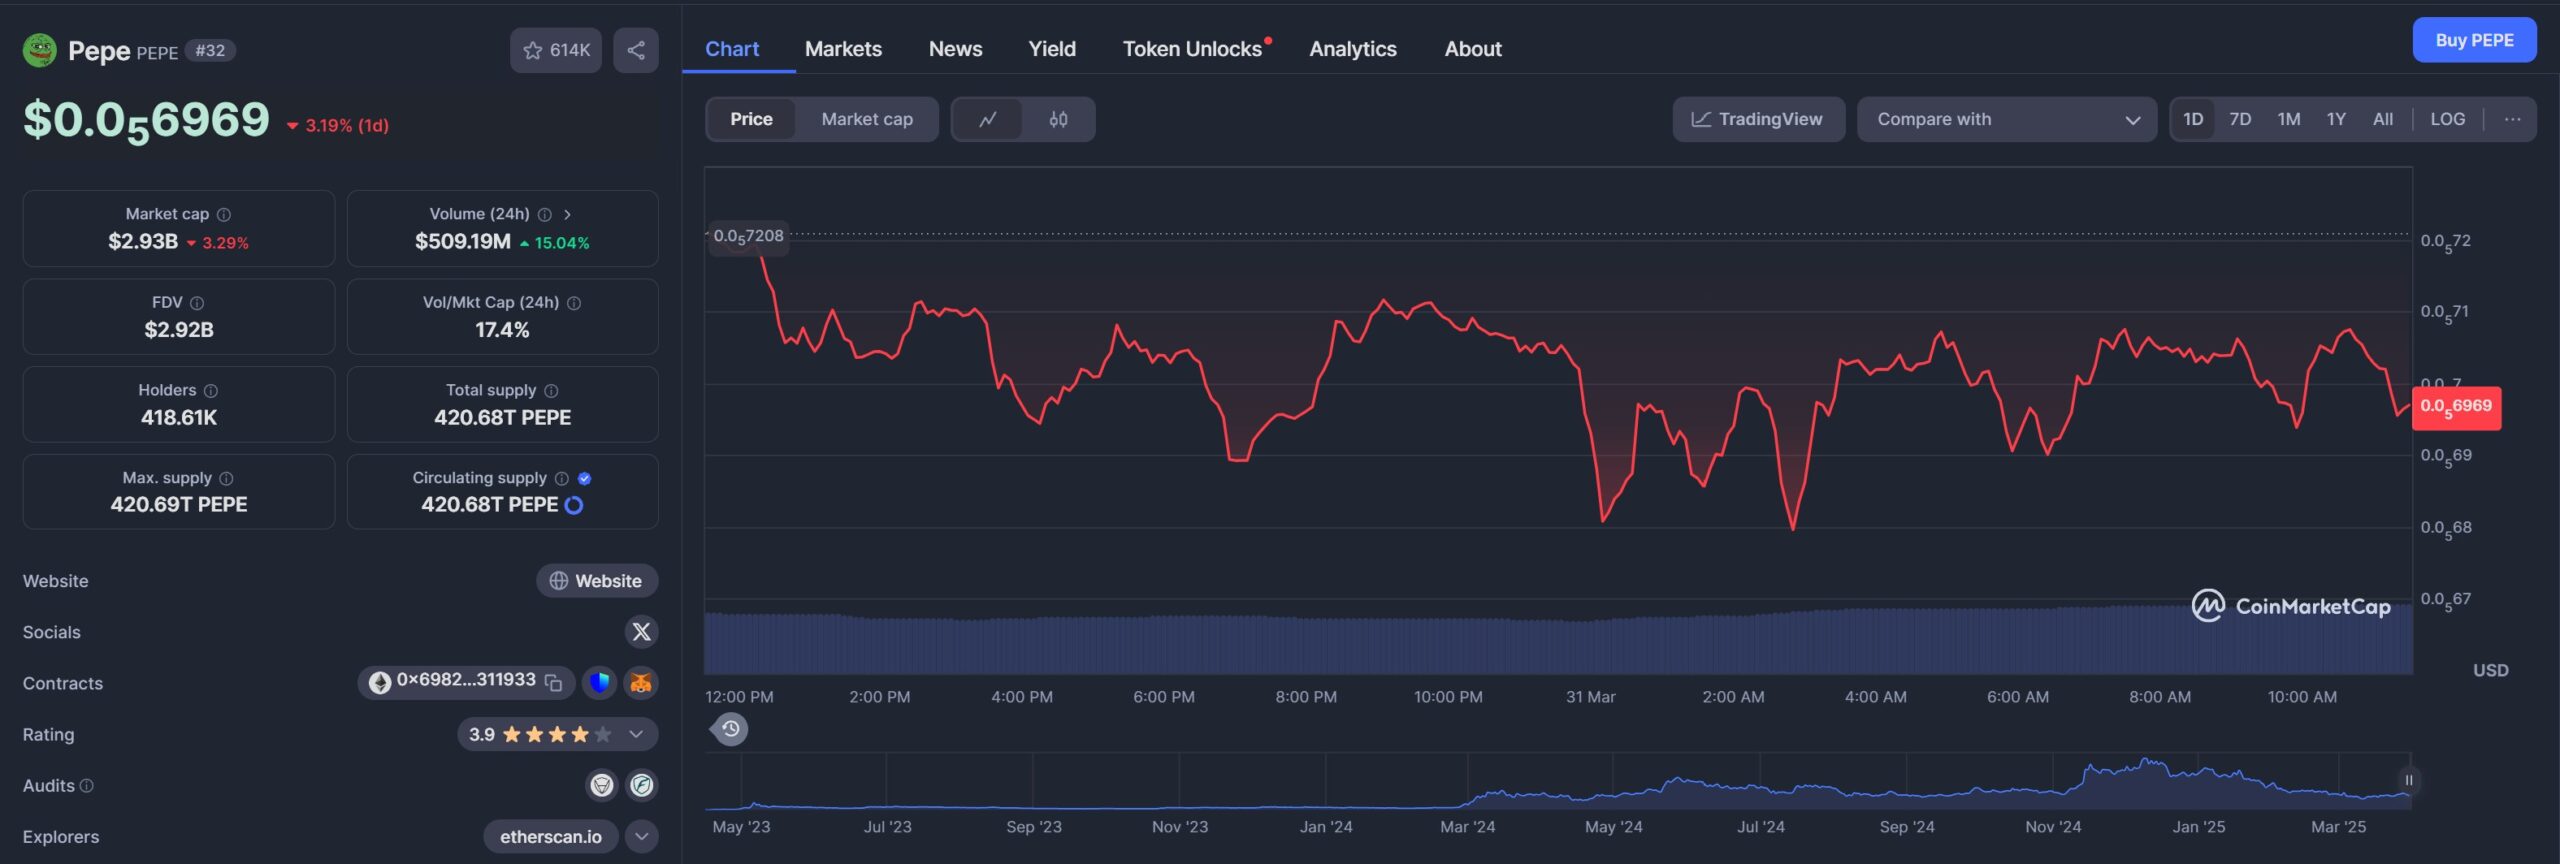
Task: Show Holders info icon
Action: pos(211,390)
